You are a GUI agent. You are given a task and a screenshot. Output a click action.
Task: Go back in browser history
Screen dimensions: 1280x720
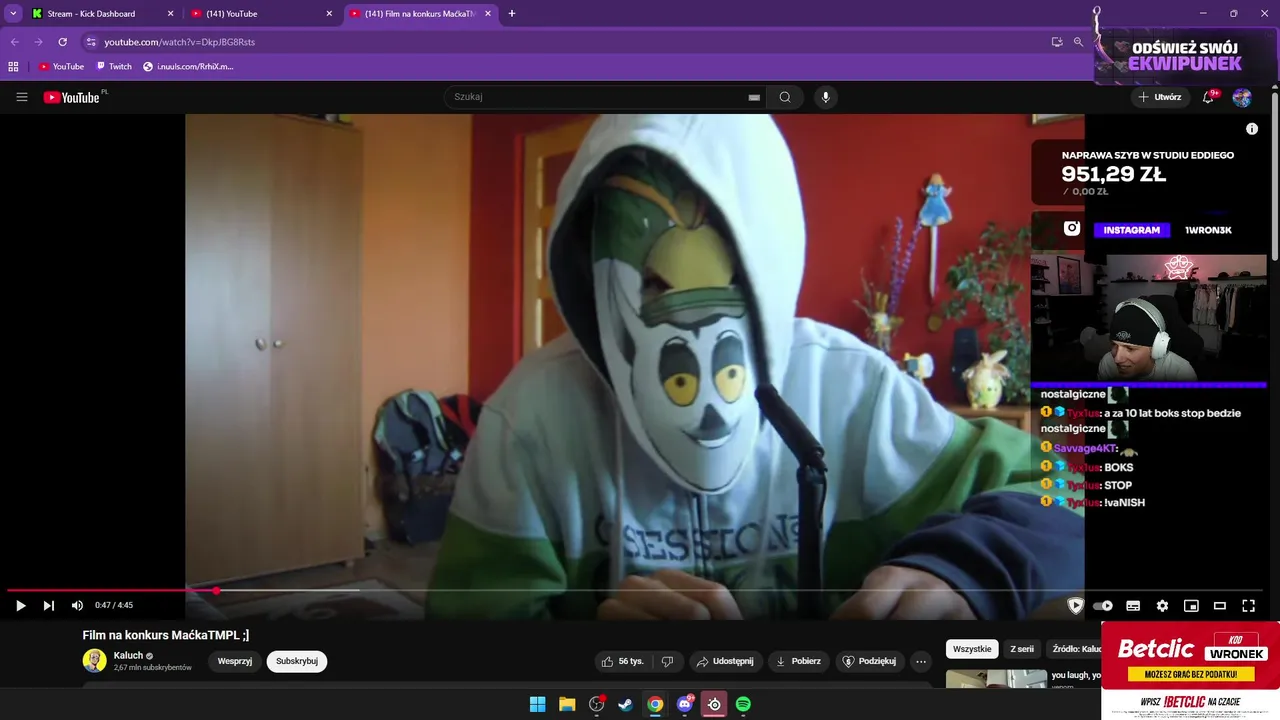[15, 42]
